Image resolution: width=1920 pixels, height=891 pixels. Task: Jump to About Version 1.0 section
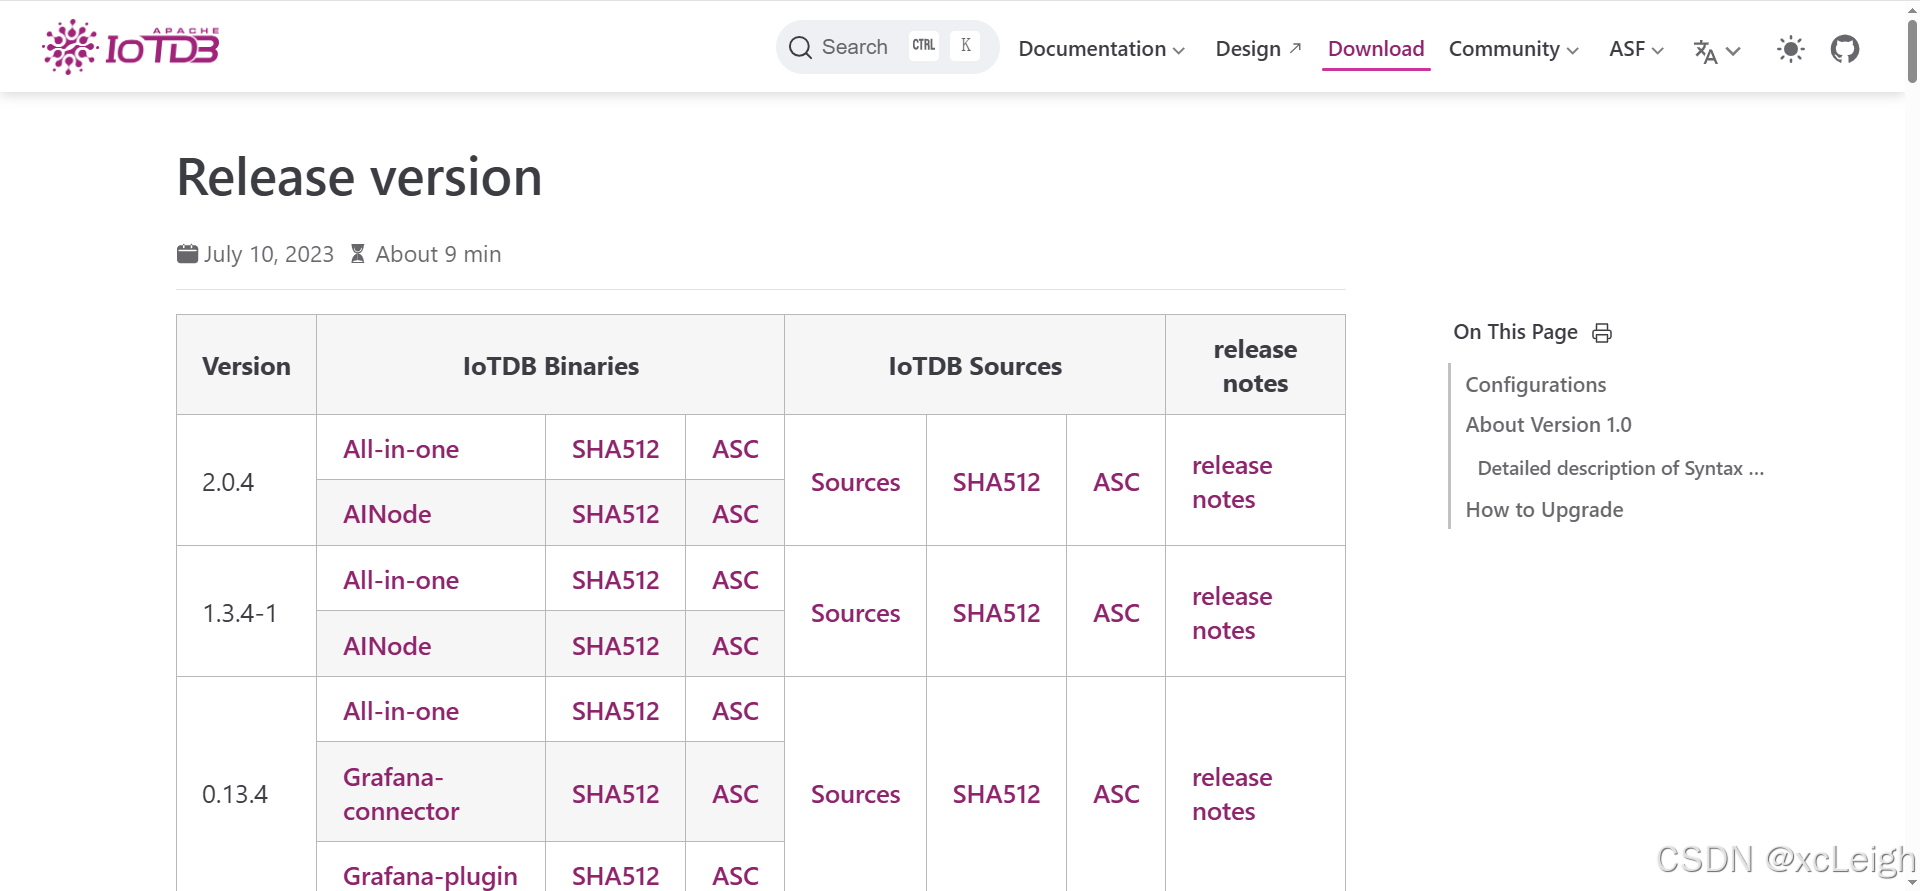1548,425
